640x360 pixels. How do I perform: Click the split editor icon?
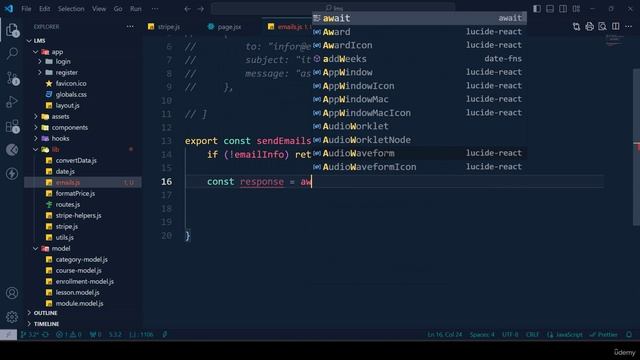click(x=616, y=27)
